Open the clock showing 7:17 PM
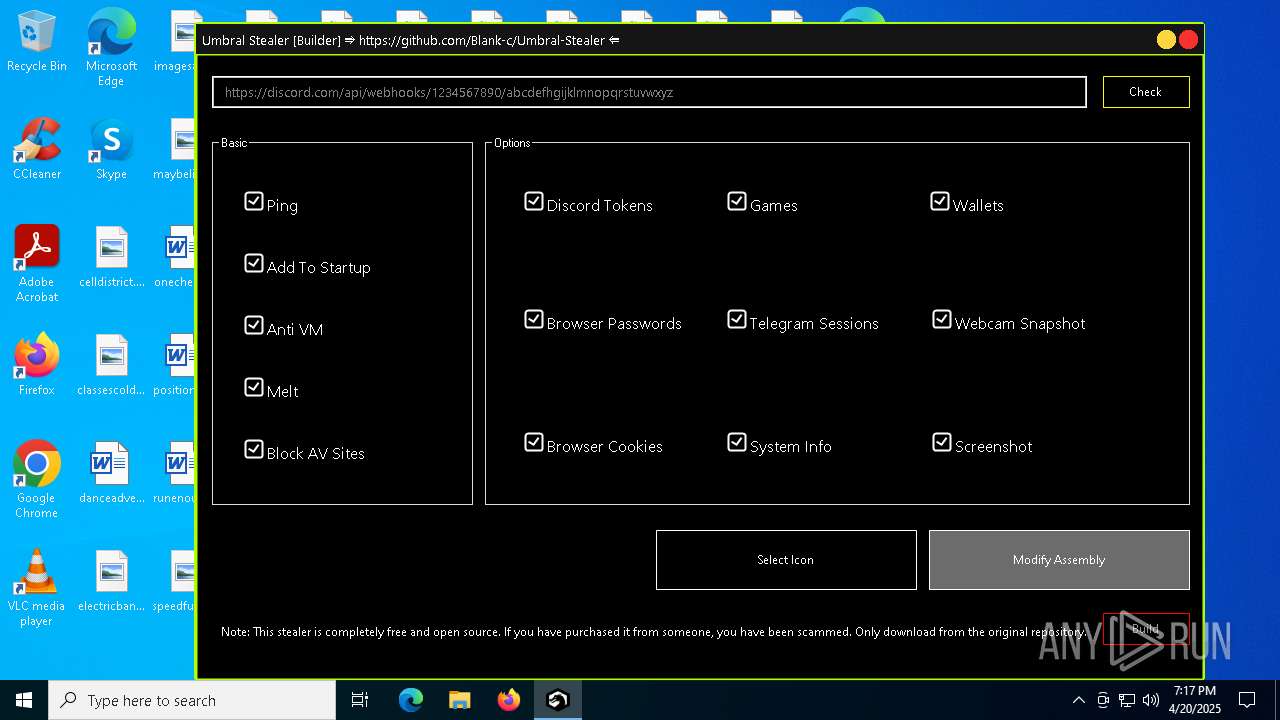1280x720 pixels. click(1195, 700)
